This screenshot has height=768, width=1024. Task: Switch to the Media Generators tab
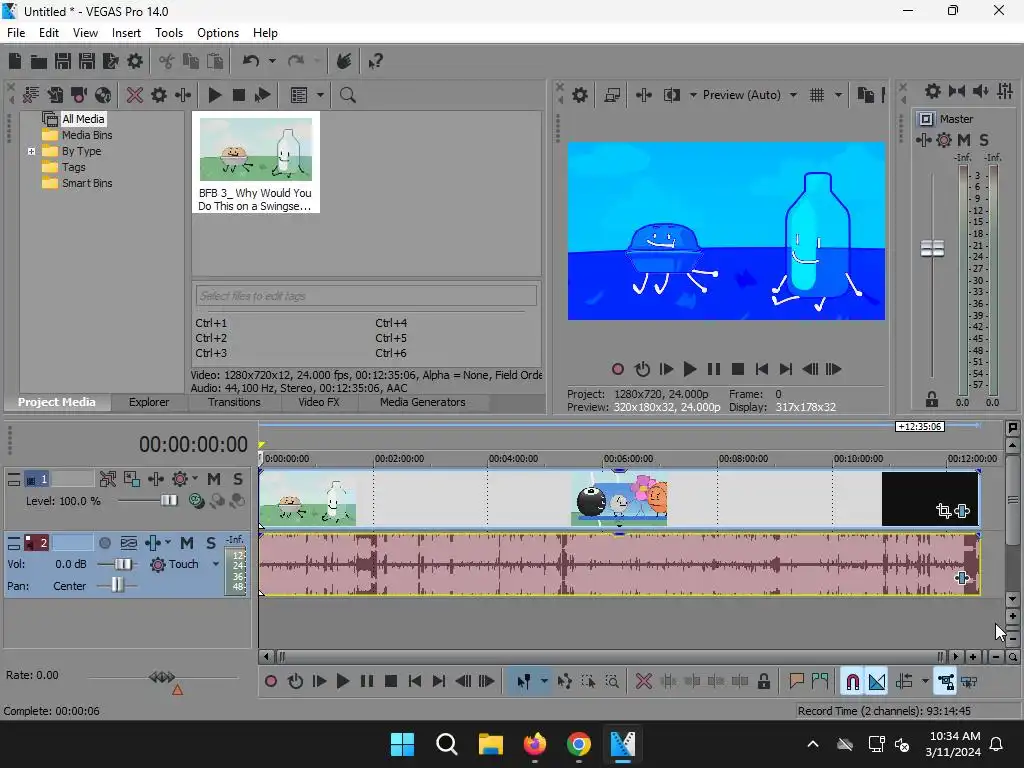[423, 402]
